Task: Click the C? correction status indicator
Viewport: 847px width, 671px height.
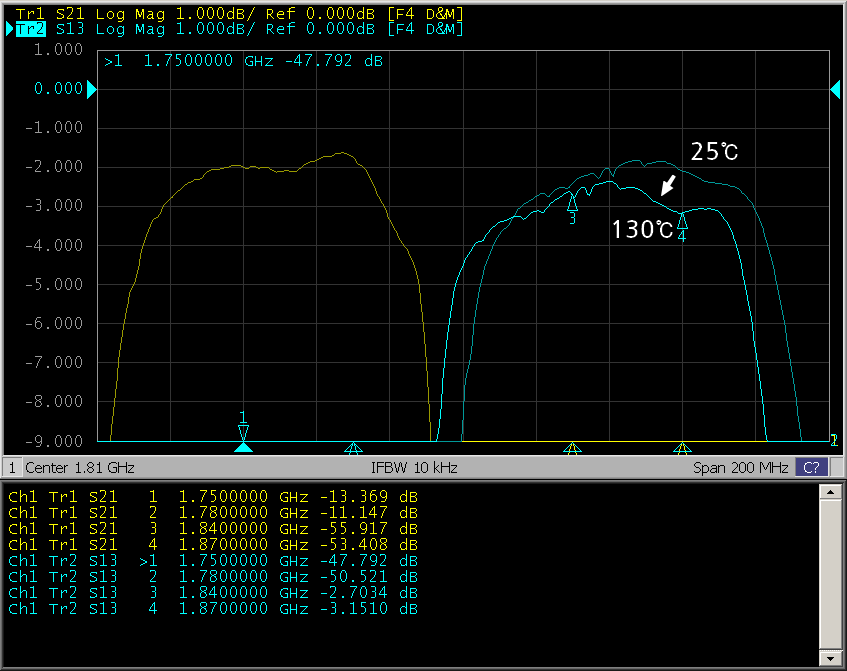Action: click(x=811, y=467)
